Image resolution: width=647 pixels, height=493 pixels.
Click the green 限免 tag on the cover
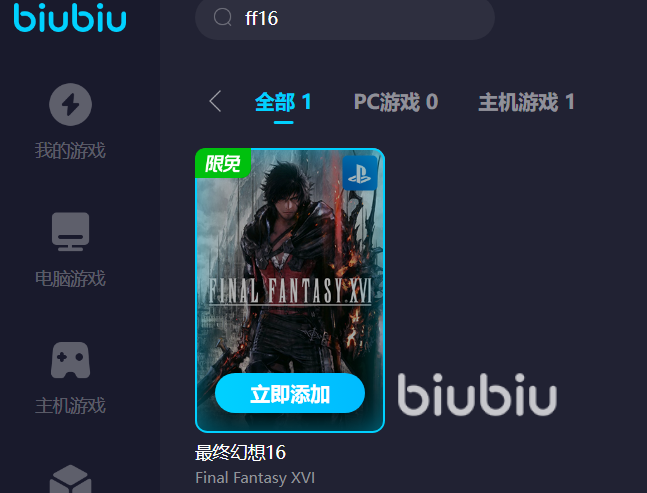pyautogui.click(x=223, y=163)
